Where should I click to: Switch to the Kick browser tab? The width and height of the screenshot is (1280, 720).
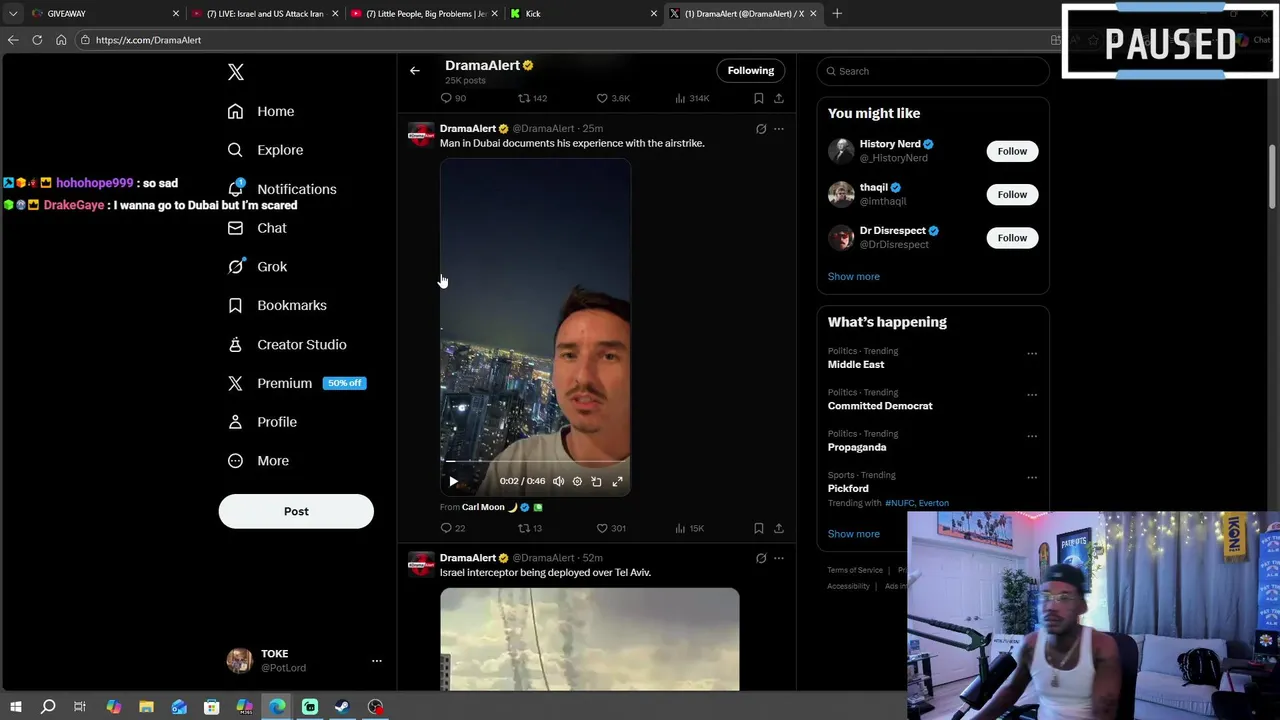pyautogui.click(x=584, y=14)
